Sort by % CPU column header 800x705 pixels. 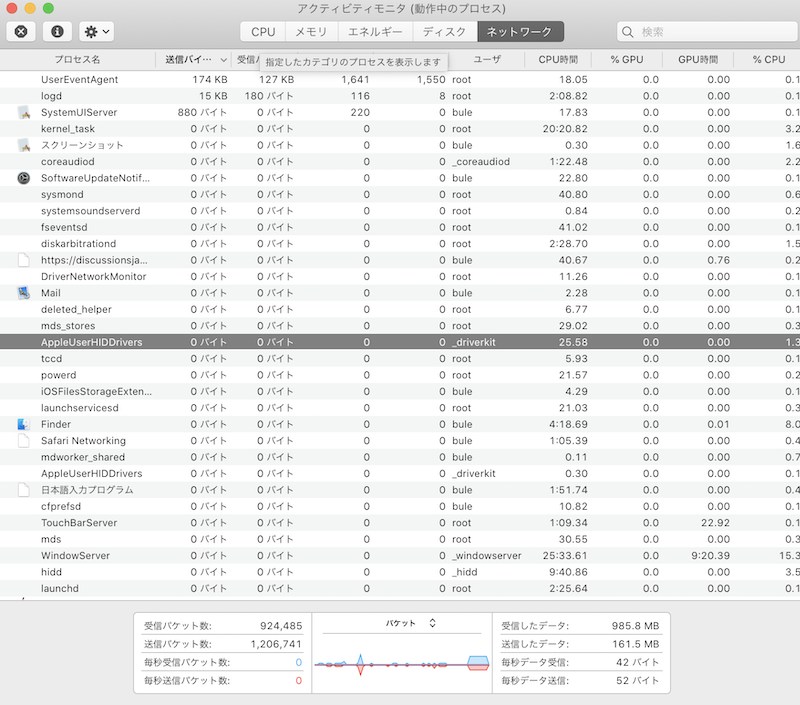tap(768, 60)
